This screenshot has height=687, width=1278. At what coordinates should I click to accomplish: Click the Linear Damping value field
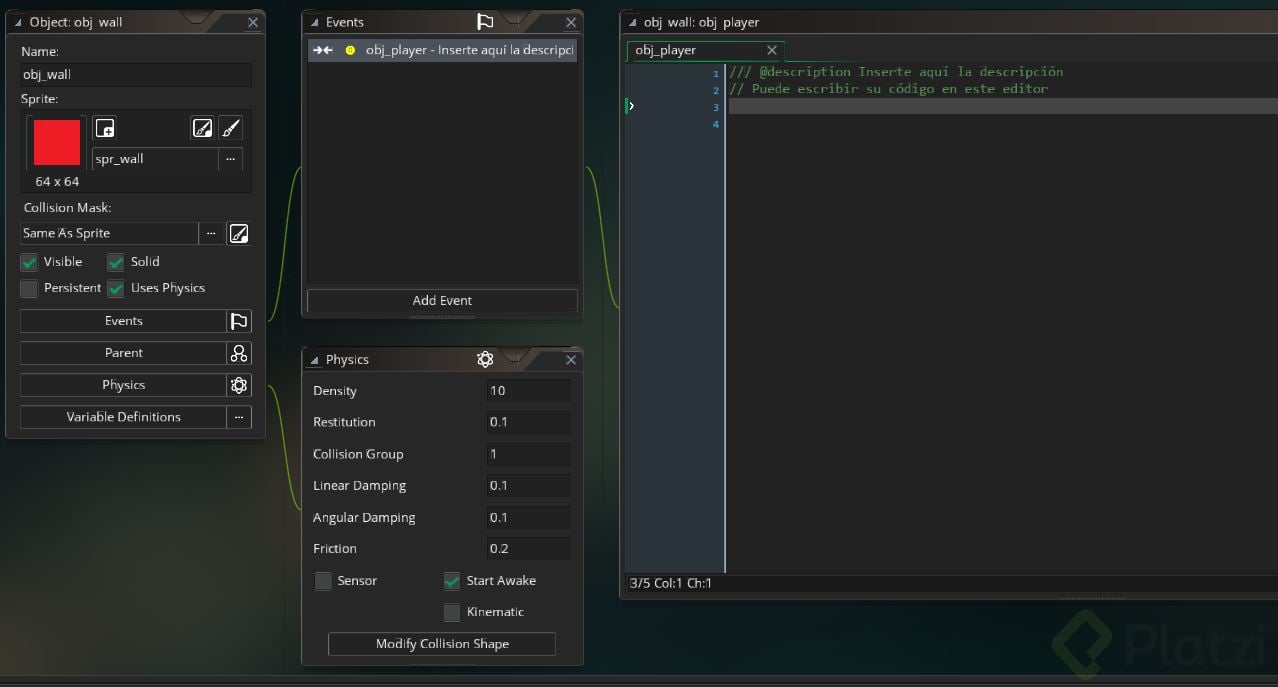pyautogui.click(x=528, y=486)
